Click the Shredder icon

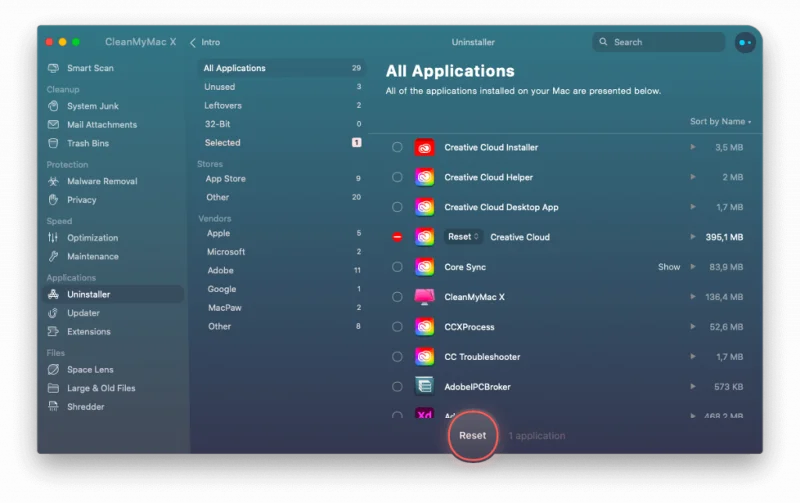click(53, 407)
